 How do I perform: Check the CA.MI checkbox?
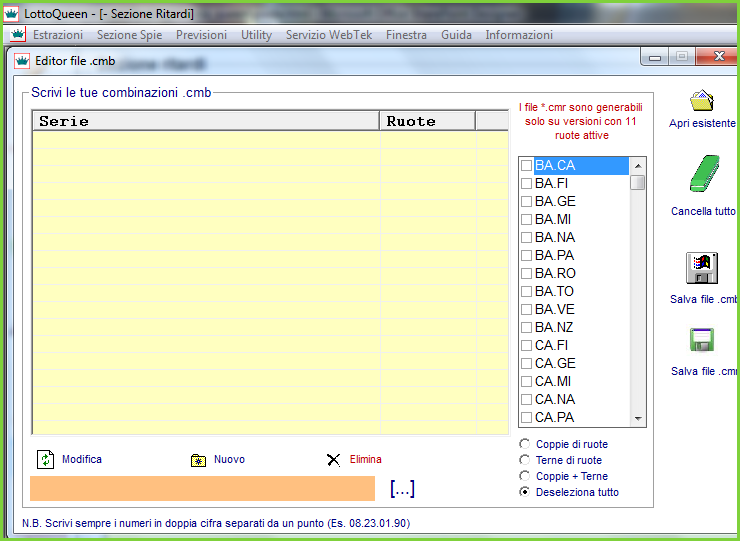(x=526, y=381)
